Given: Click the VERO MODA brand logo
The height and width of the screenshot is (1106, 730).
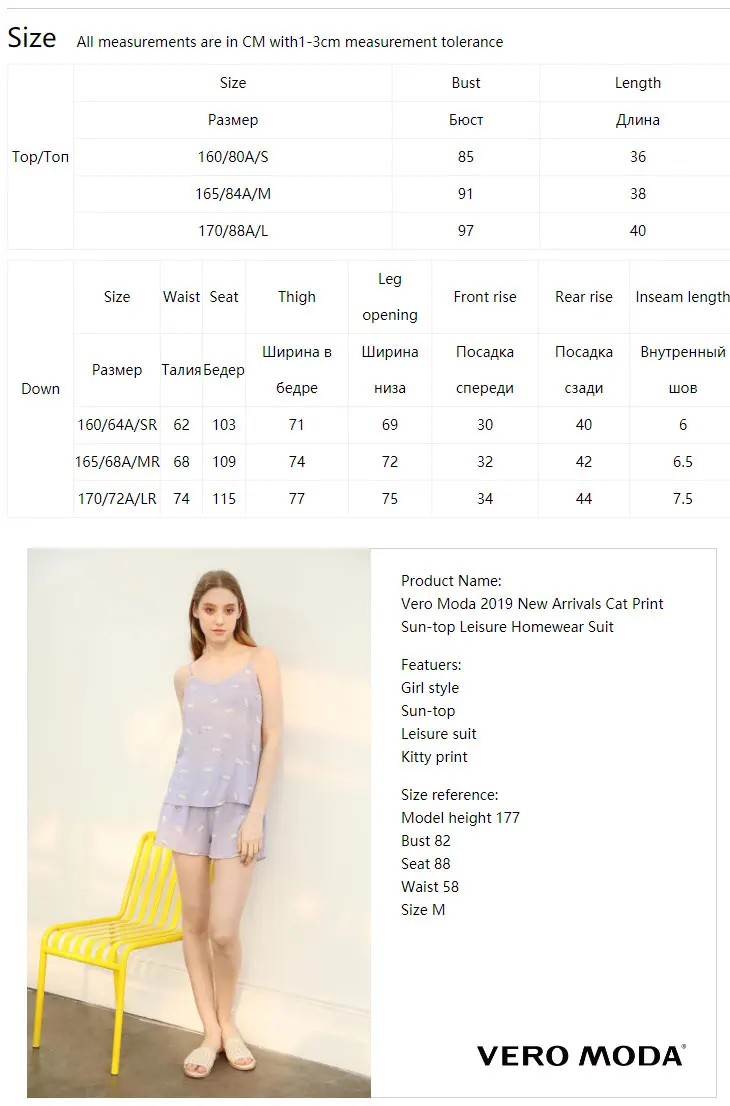Looking at the screenshot, I should [581, 1056].
